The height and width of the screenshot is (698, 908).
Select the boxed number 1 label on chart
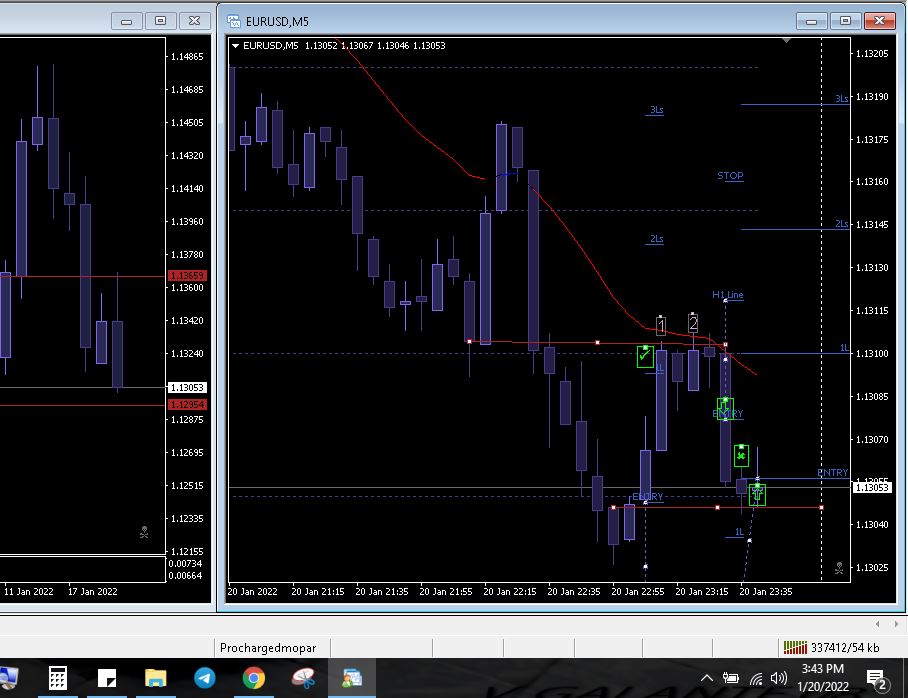point(661,326)
